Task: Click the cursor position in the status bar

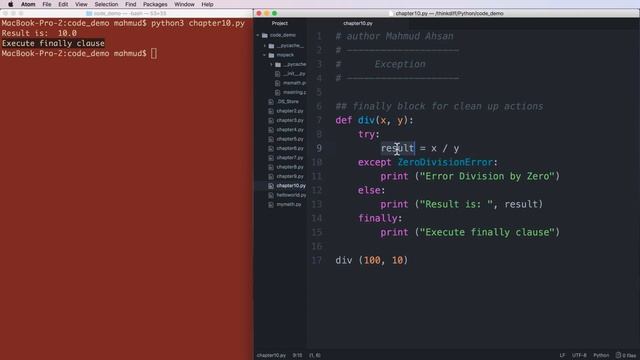Action: click(298, 356)
